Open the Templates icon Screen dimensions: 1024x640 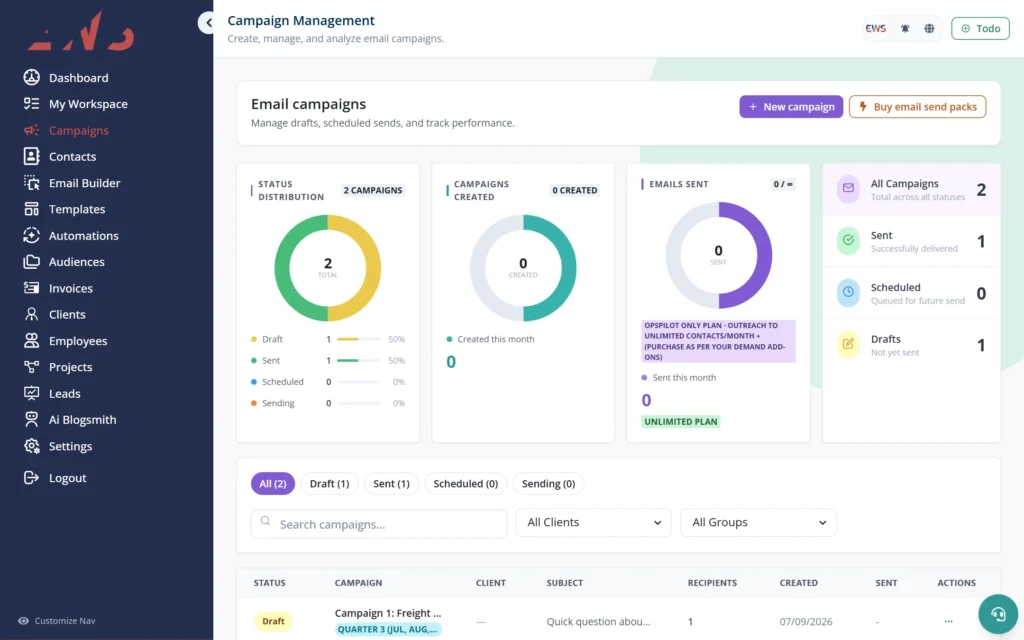[x=31, y=209]
